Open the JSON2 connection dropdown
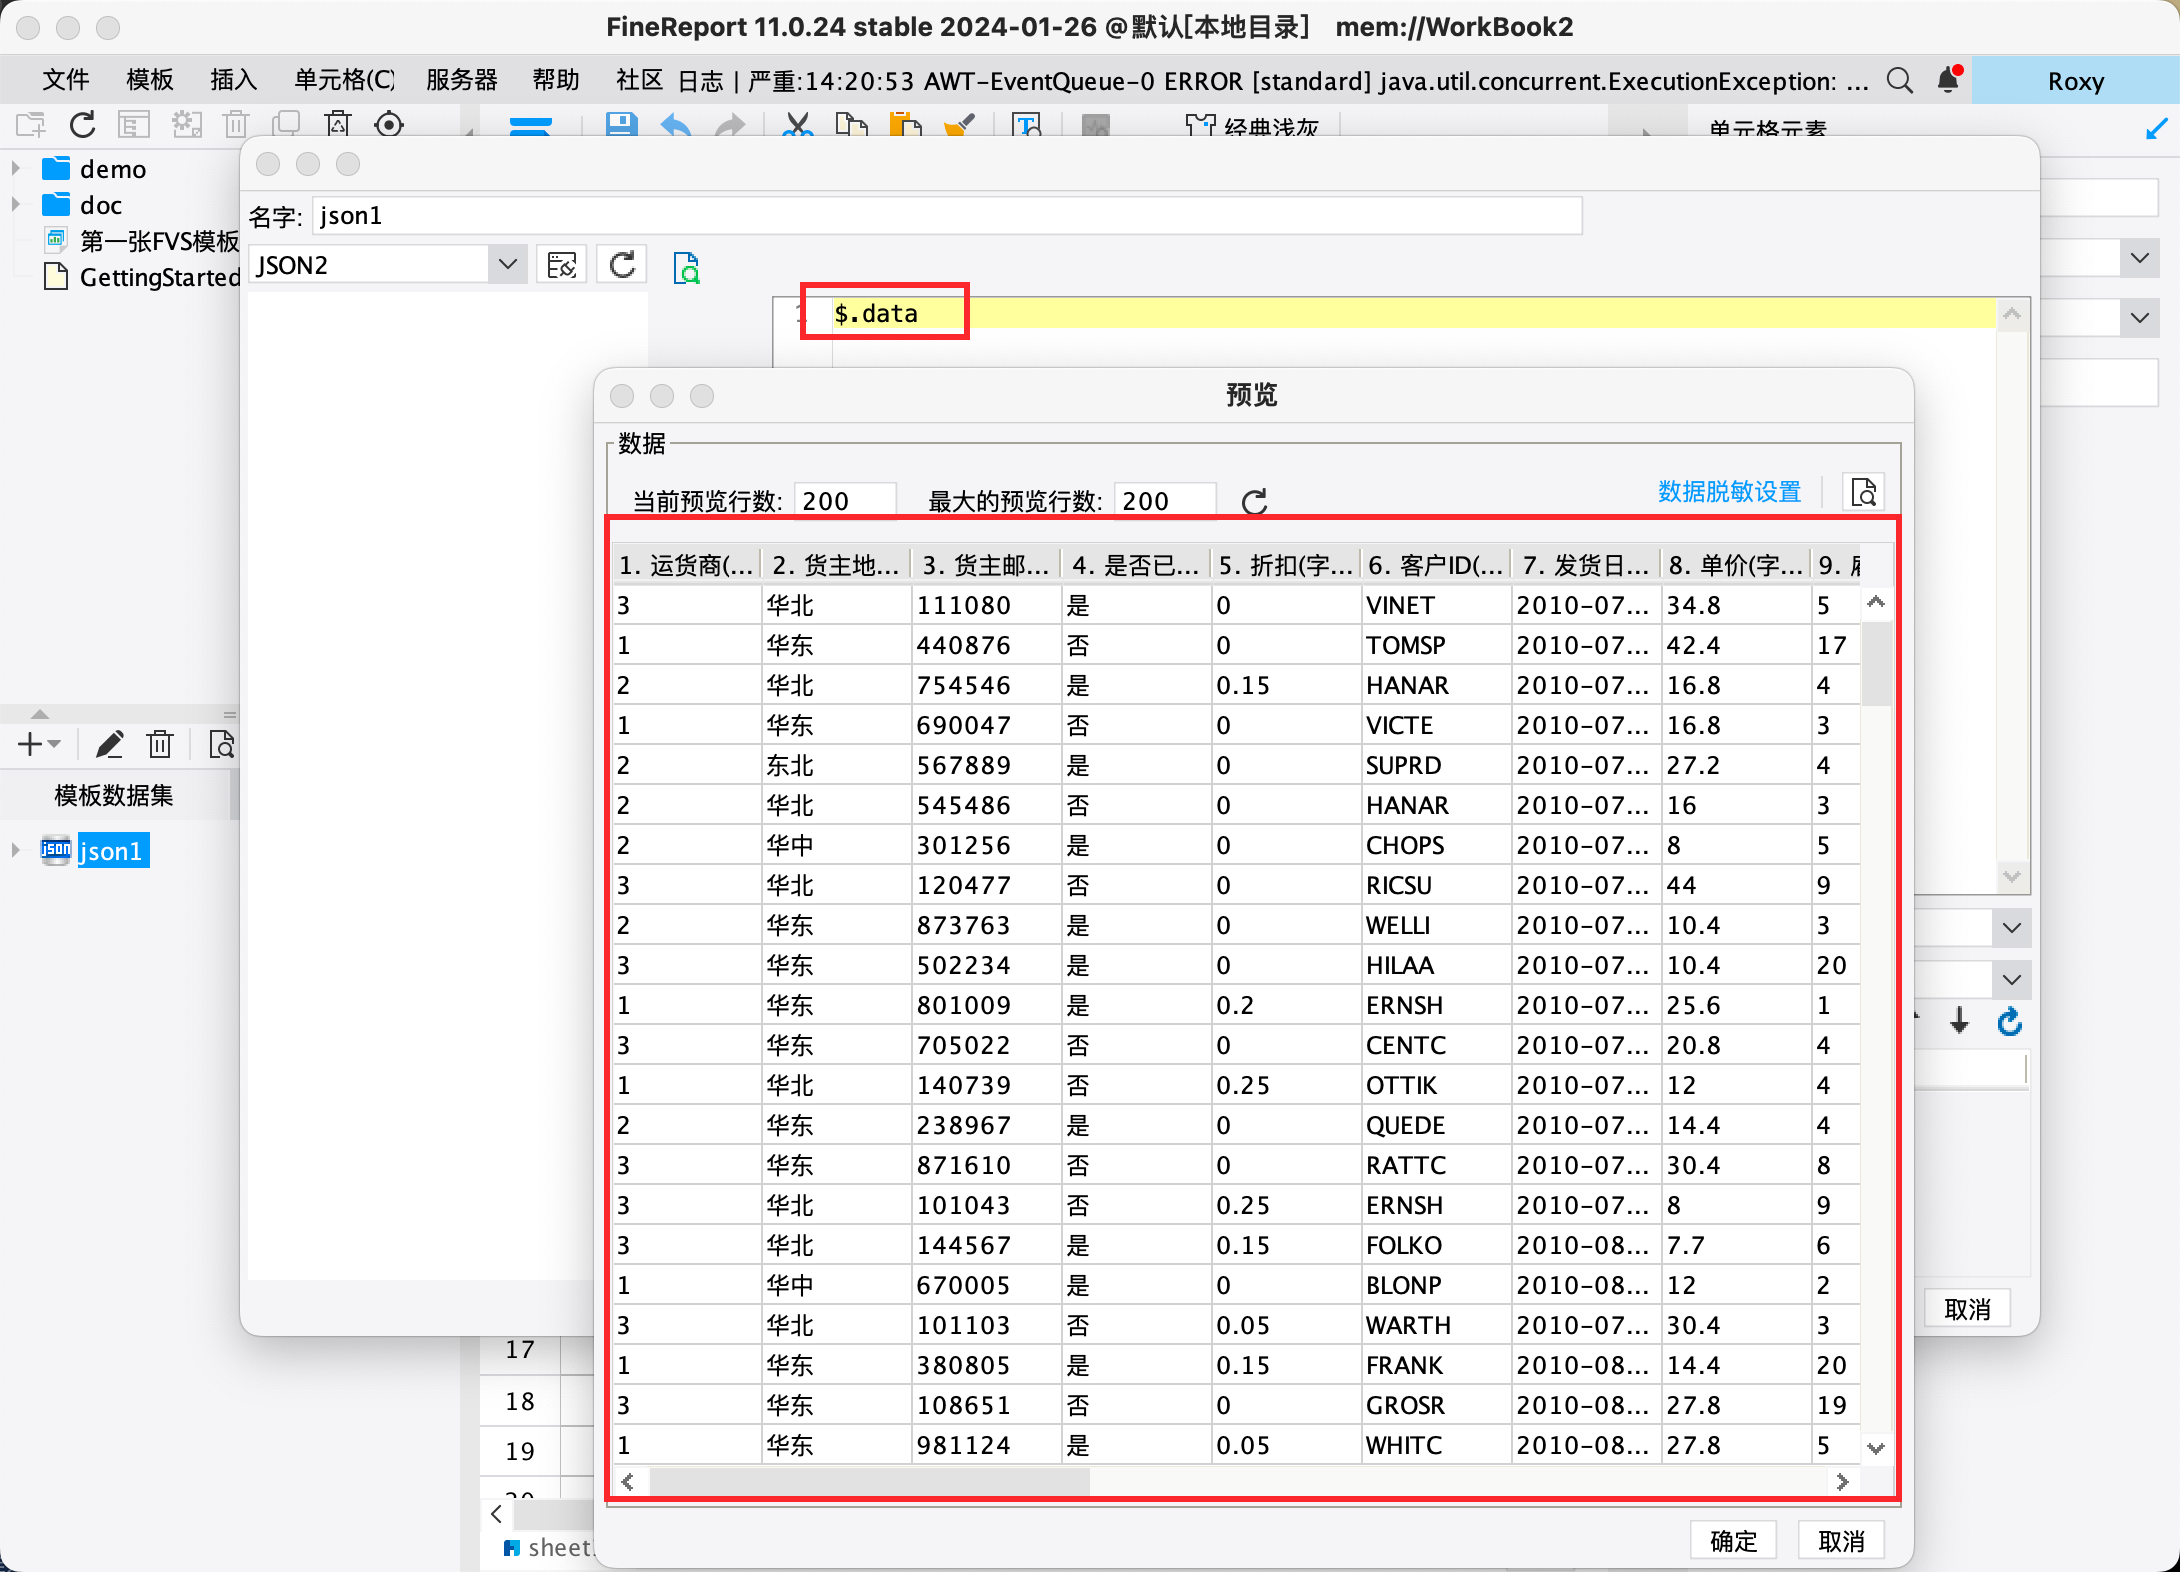Screen dimensions: 2180x1572 pyautogui.click(x=507, y=265)
